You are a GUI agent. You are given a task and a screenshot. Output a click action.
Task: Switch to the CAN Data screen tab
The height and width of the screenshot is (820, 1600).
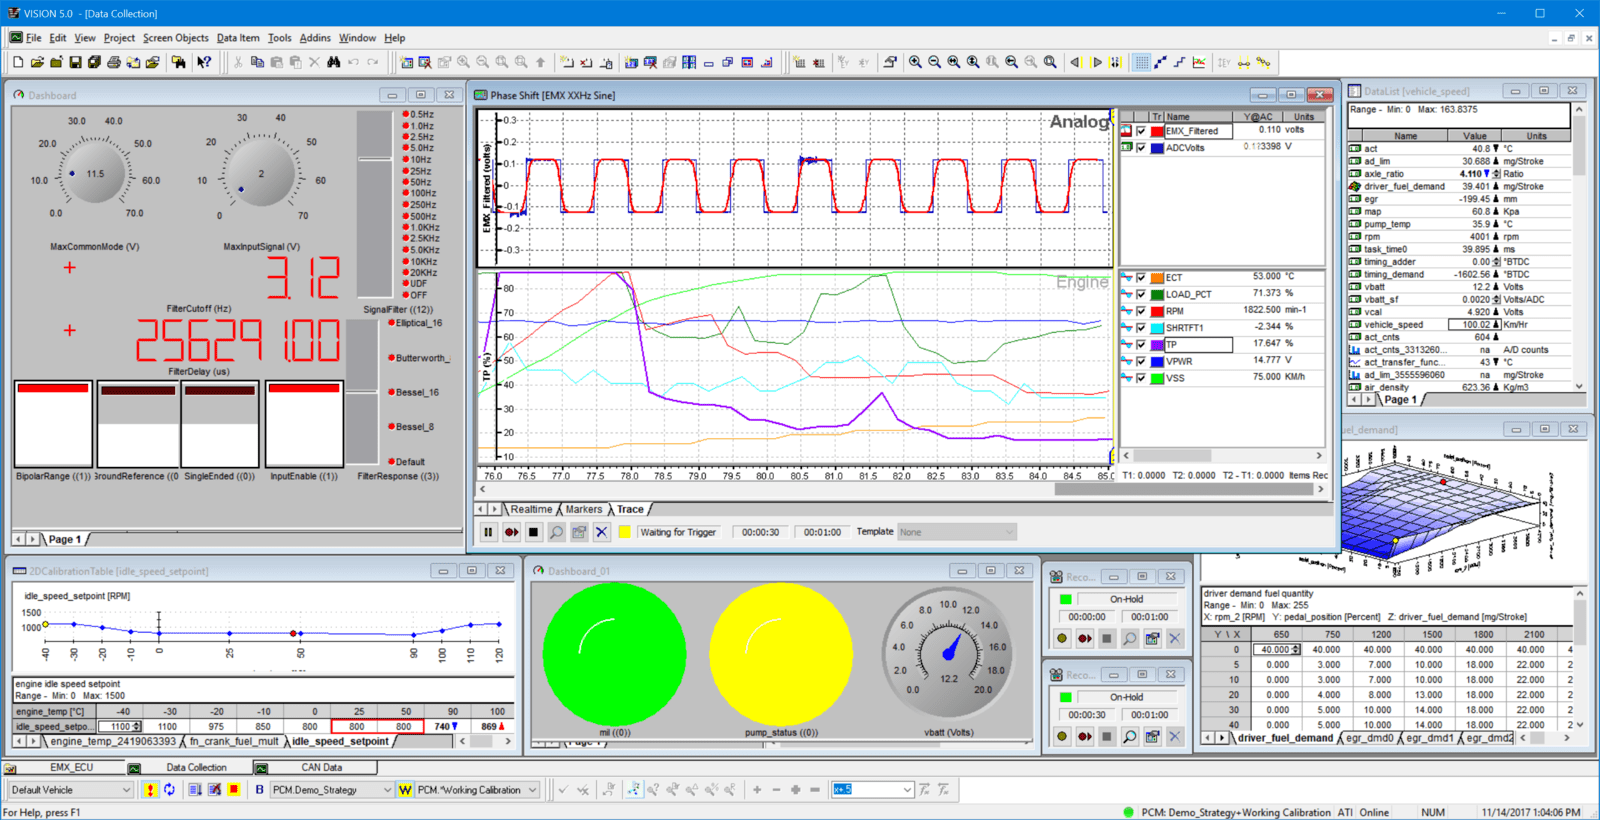coord(322,768)
